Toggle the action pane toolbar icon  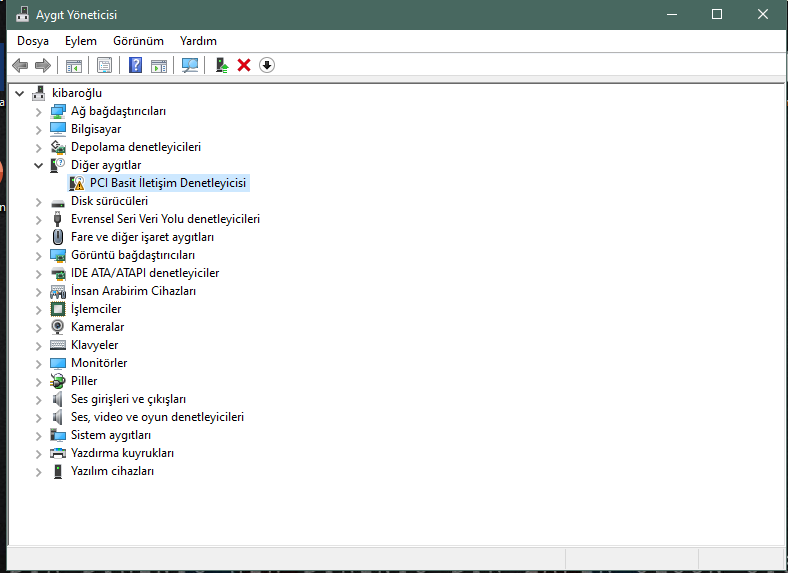tap(159, 65)
